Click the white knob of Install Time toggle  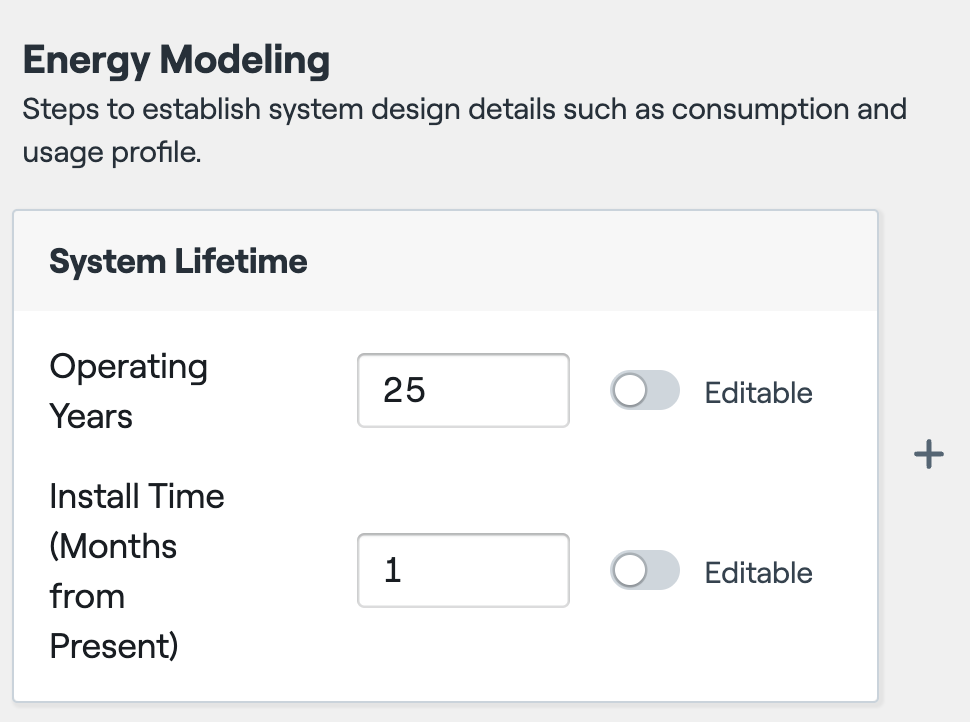631,571
